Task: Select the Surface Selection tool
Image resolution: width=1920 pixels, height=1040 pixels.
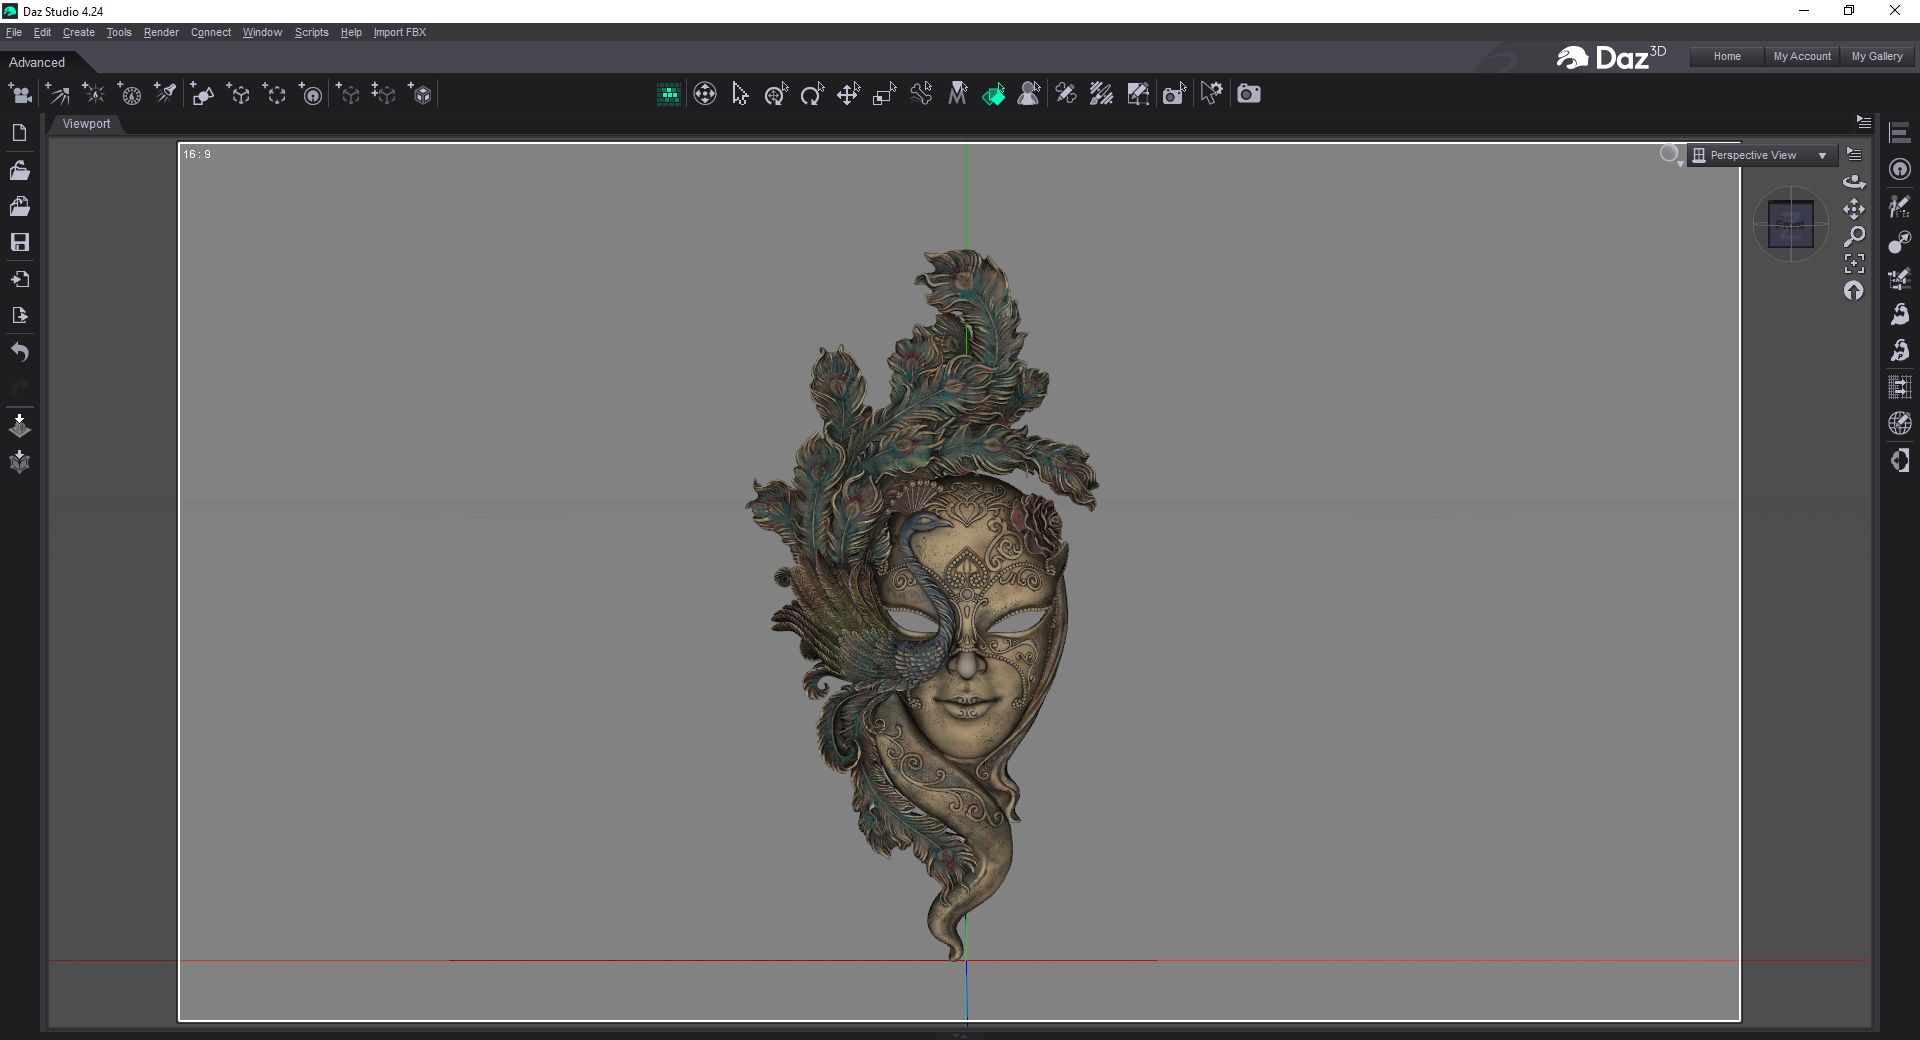Action: [994, 94]
